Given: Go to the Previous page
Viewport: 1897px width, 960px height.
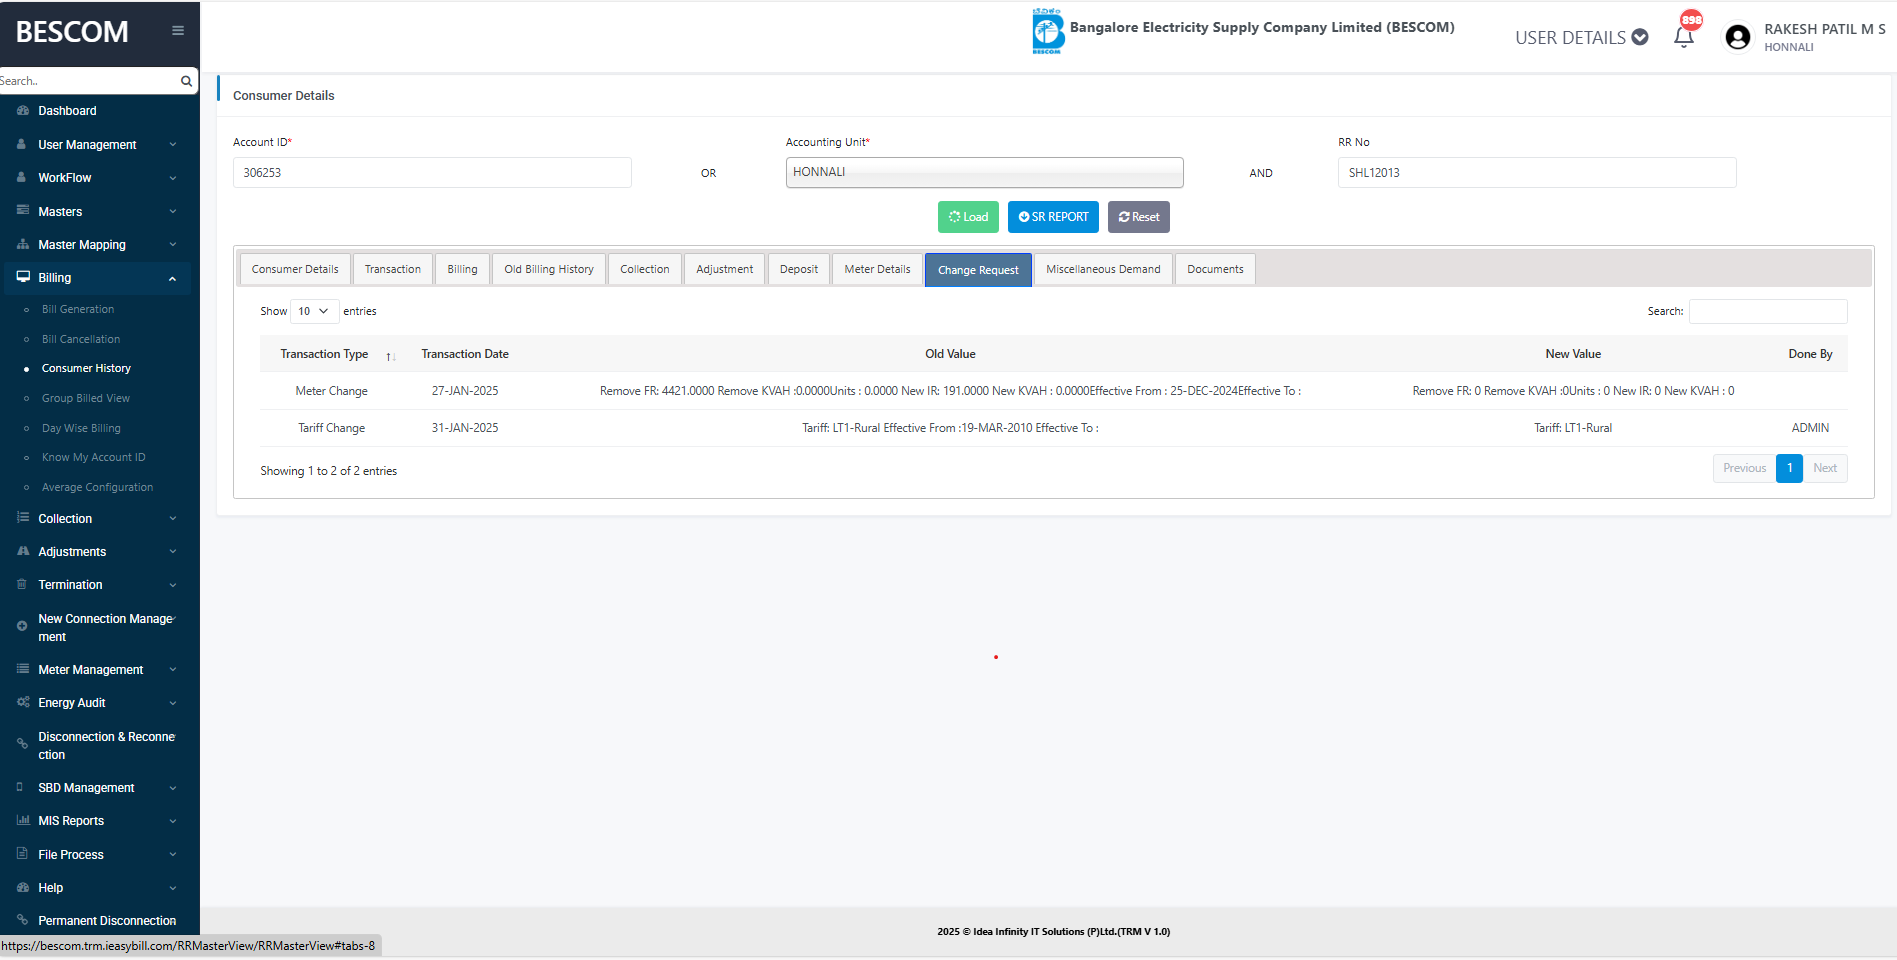Looking at the screenshot, I should click(x=1744, y=468).
